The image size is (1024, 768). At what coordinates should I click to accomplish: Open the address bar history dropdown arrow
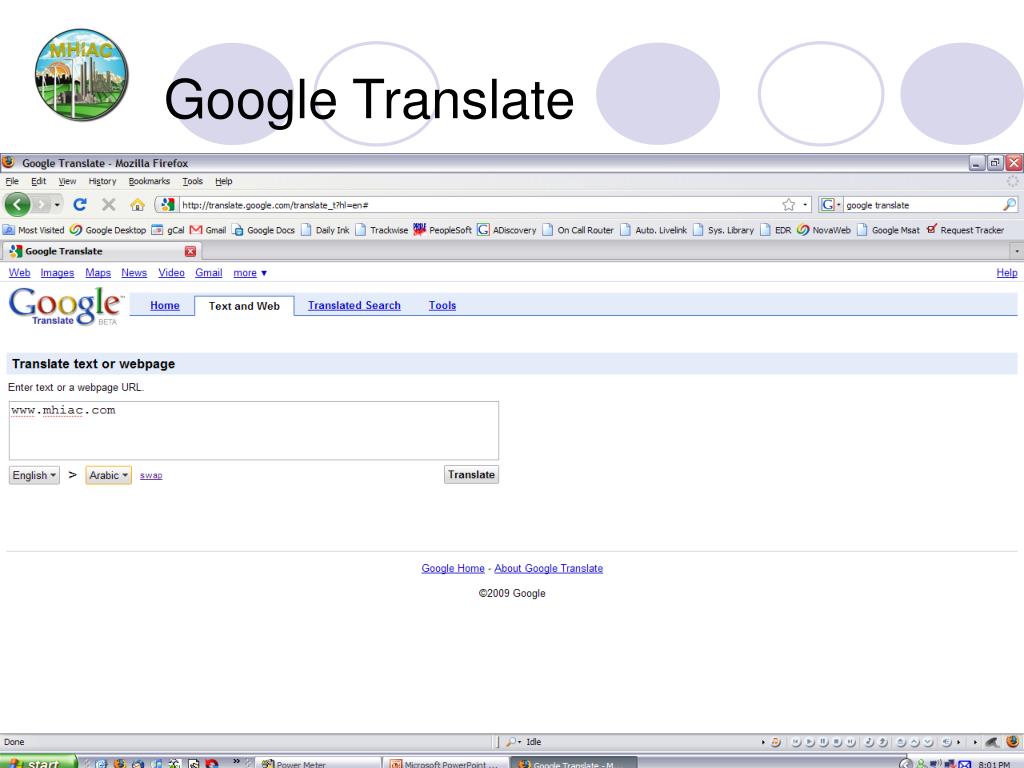pyautogui.click(x=805, y=205)
